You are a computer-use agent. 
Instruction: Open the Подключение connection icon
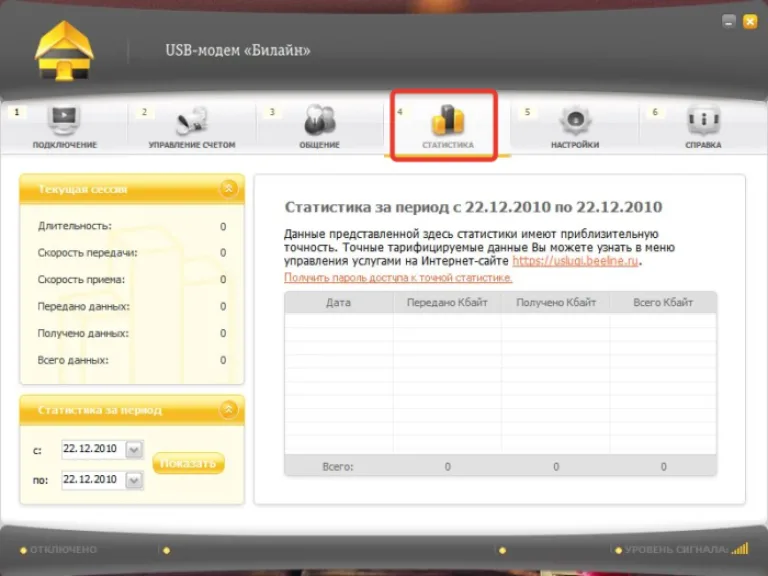tap(64, 120)
